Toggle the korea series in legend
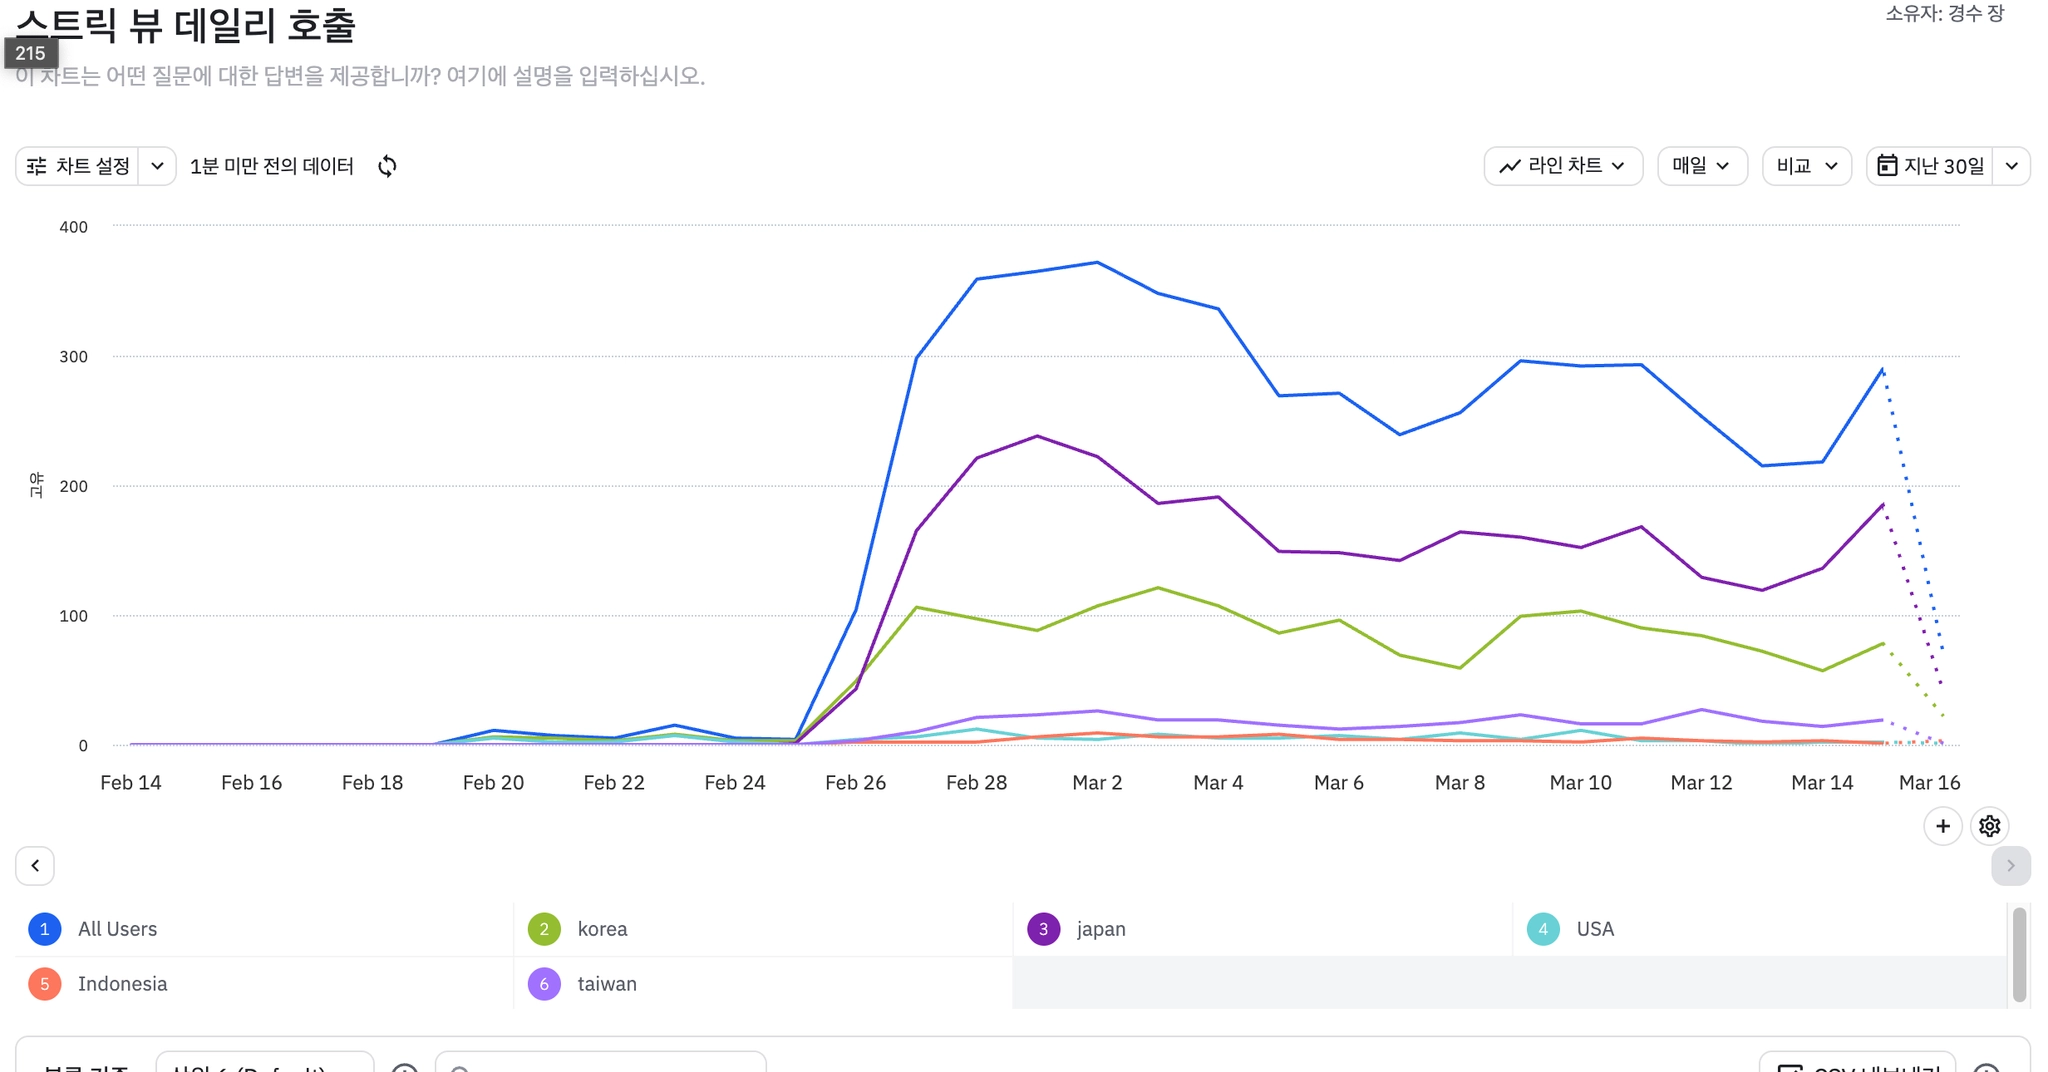 point(602,929)
